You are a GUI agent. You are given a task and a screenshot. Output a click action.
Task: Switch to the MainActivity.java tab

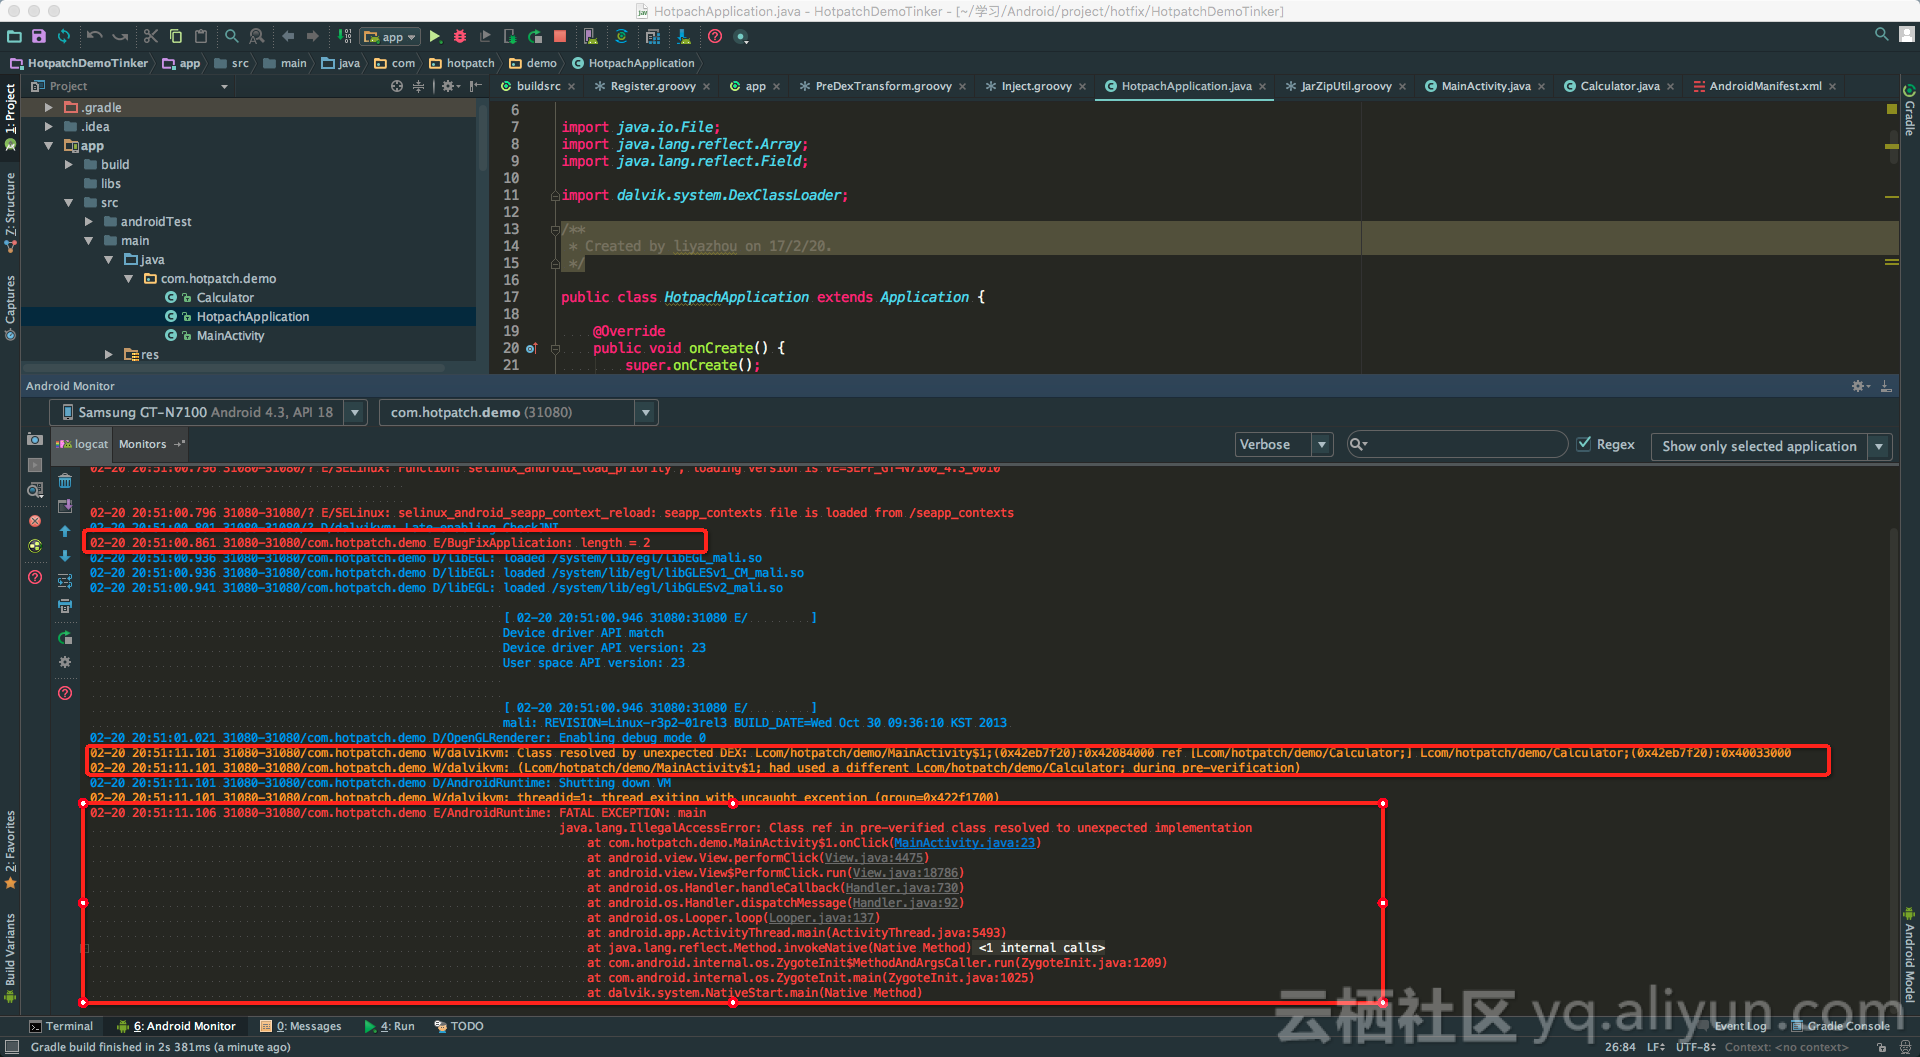pyautogui.click(x=1485, y=87)
